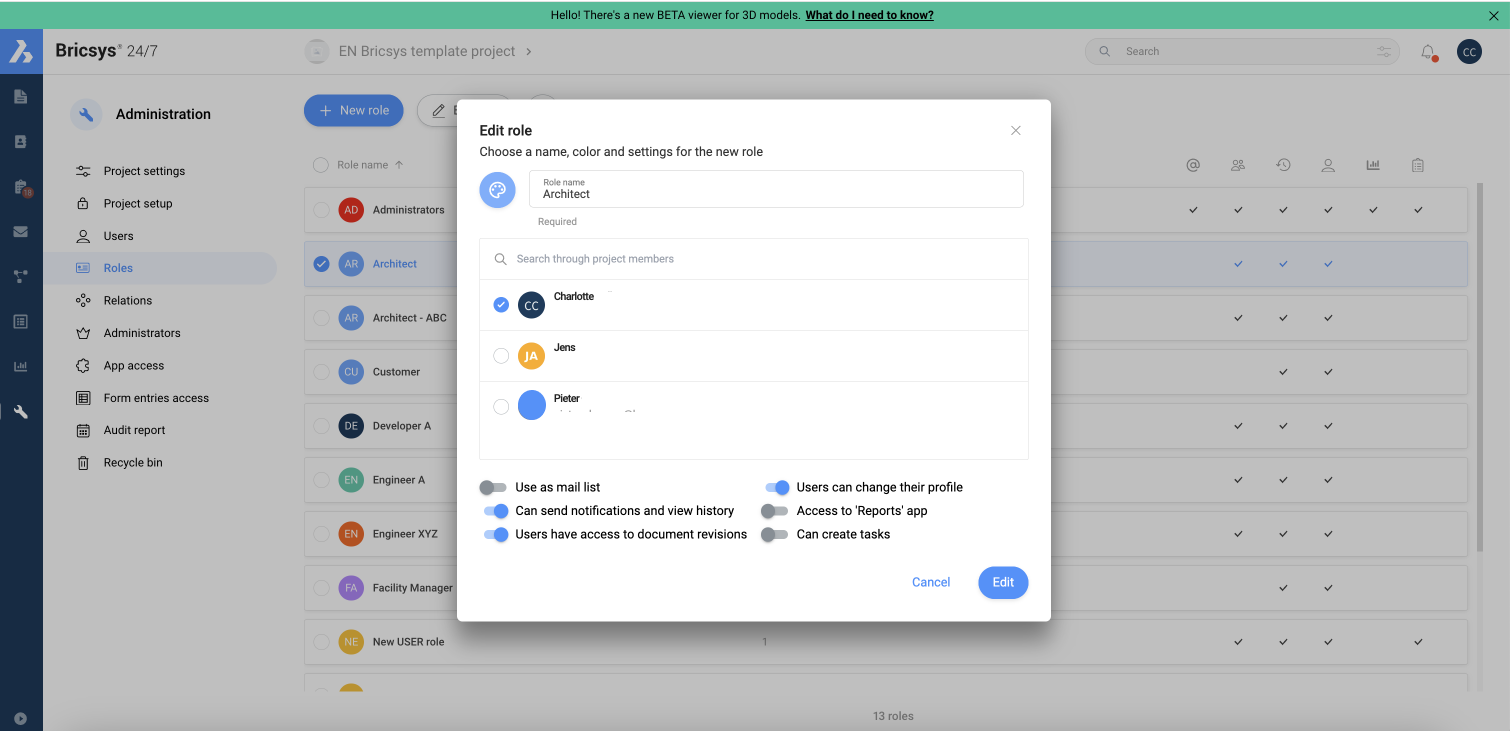Open the role color palette picker
Screen dimensions: 1510x731
(x=497, y=189)
